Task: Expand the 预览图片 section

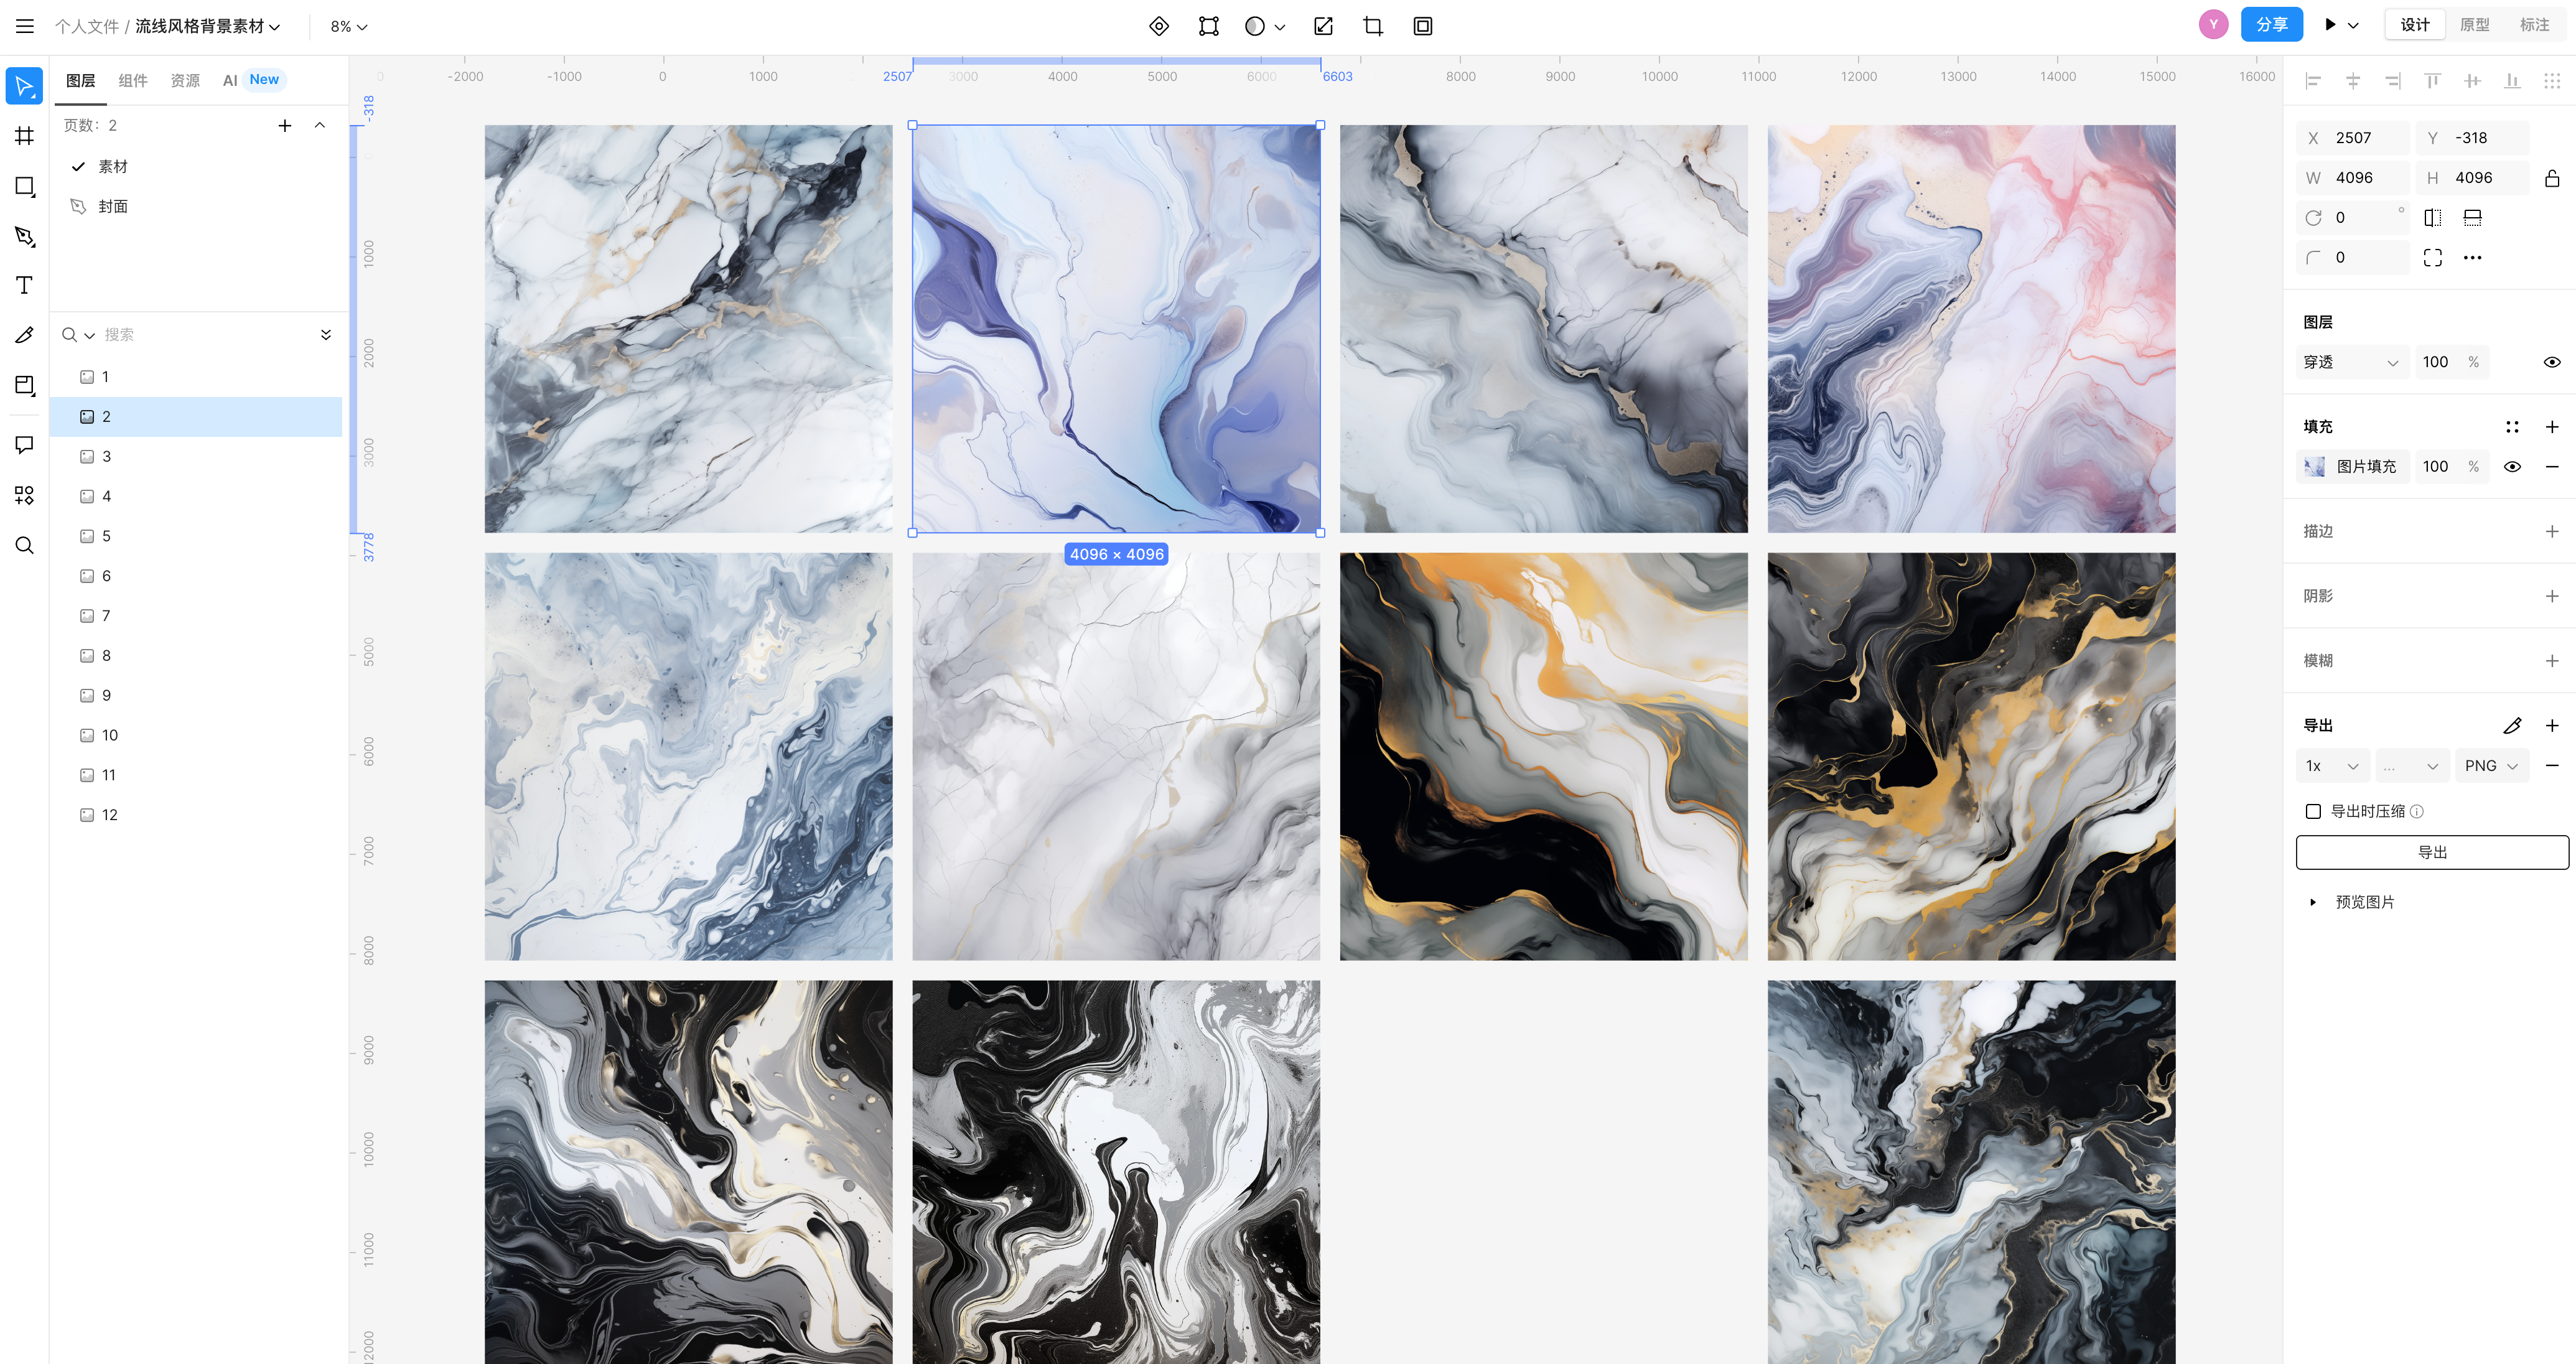Action: (2313, 902)
